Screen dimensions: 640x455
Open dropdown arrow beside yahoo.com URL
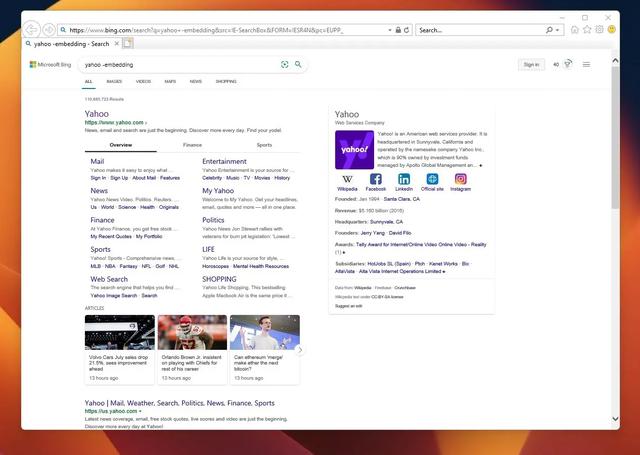[146, 123]
